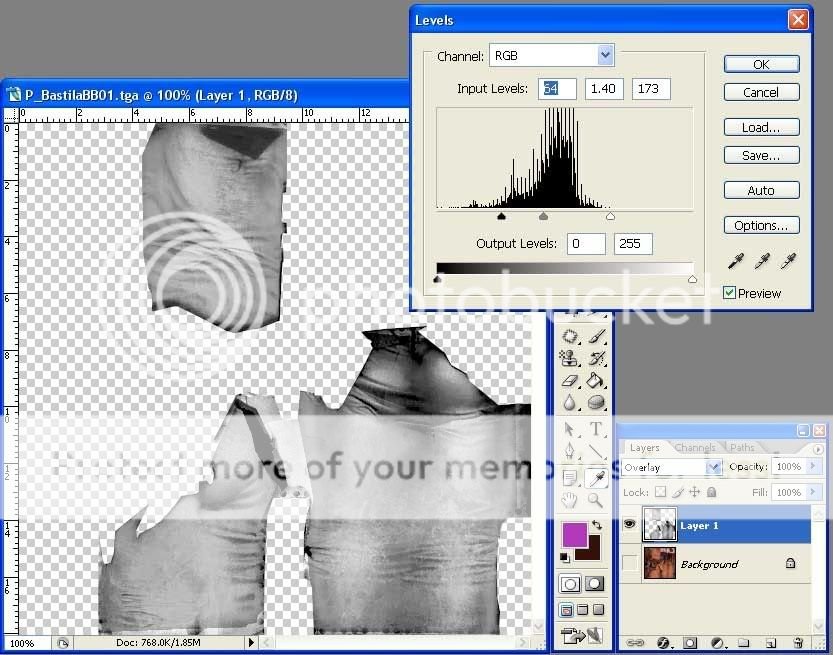The height and width of the screenshot is (655, 833).
Task: Toggle lock position of layer
Action: [x=694, y=492]
